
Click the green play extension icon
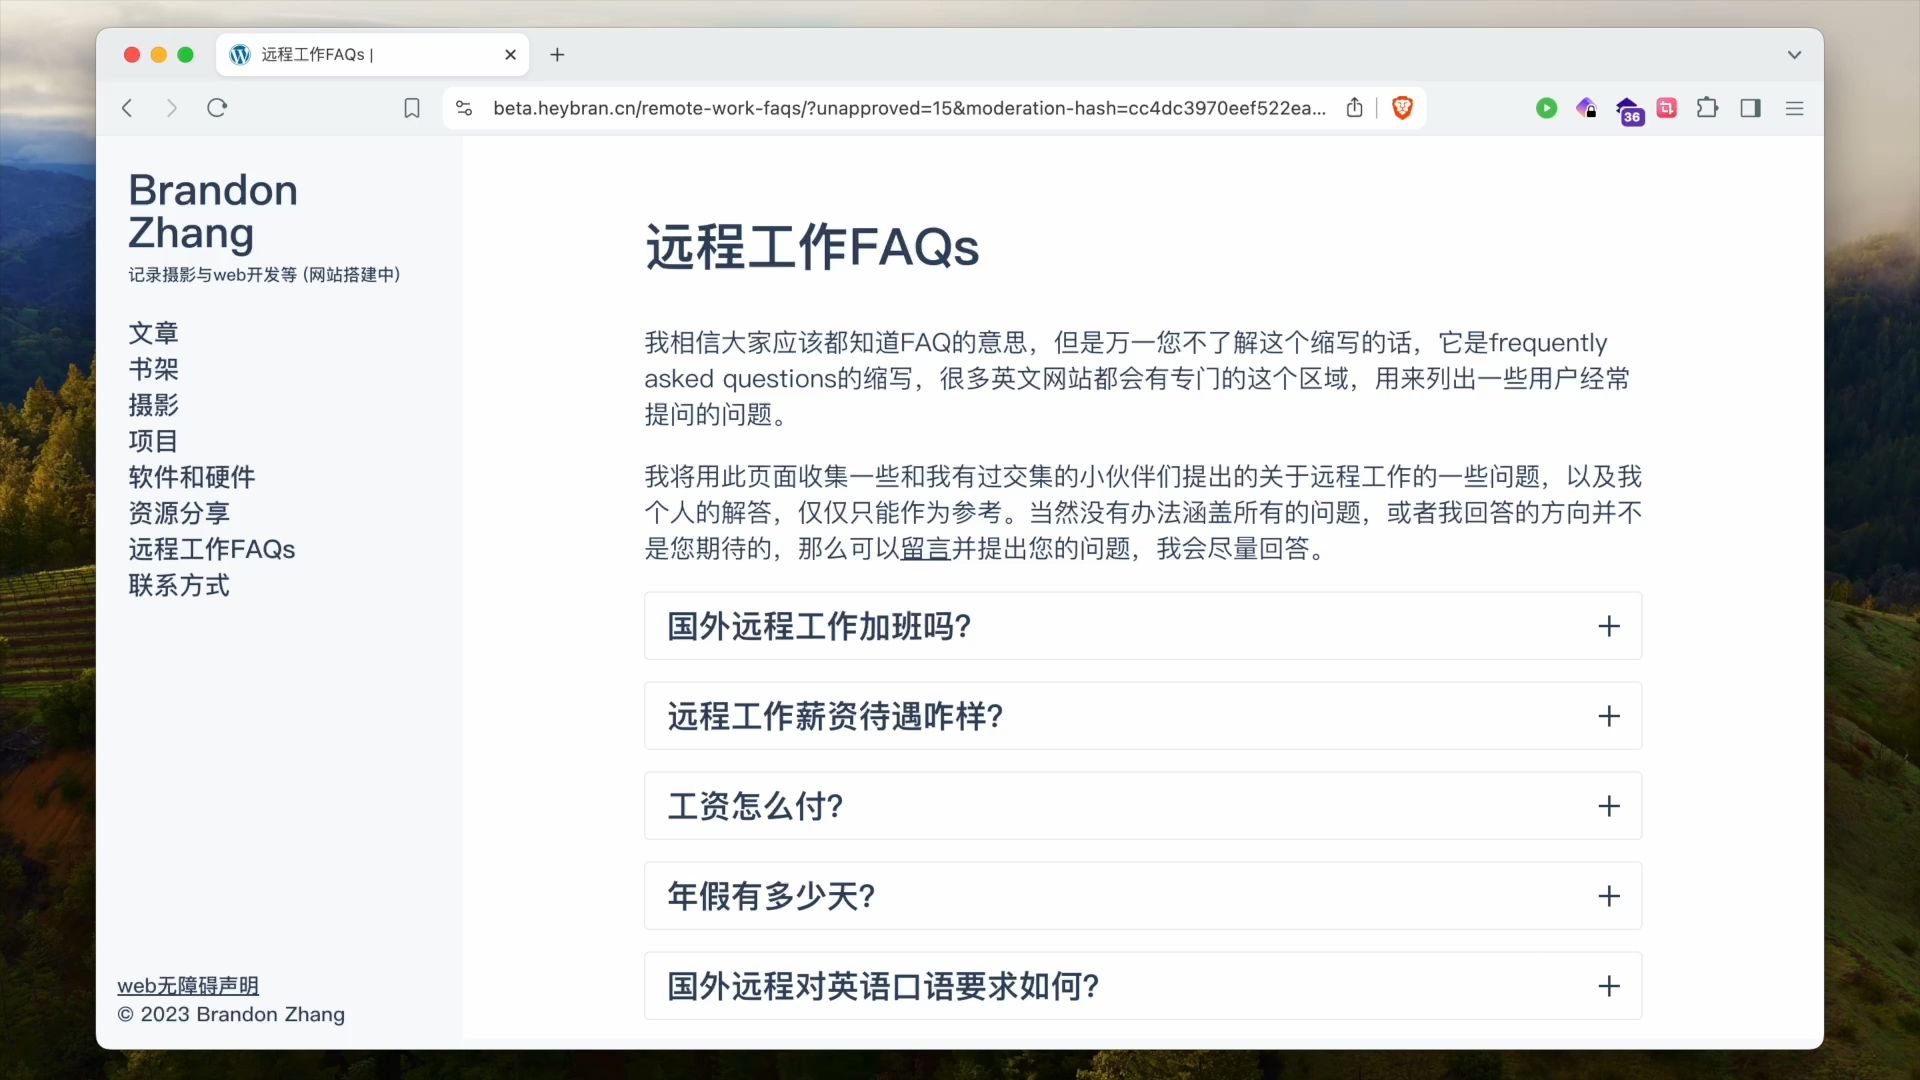coord(1546,108)
